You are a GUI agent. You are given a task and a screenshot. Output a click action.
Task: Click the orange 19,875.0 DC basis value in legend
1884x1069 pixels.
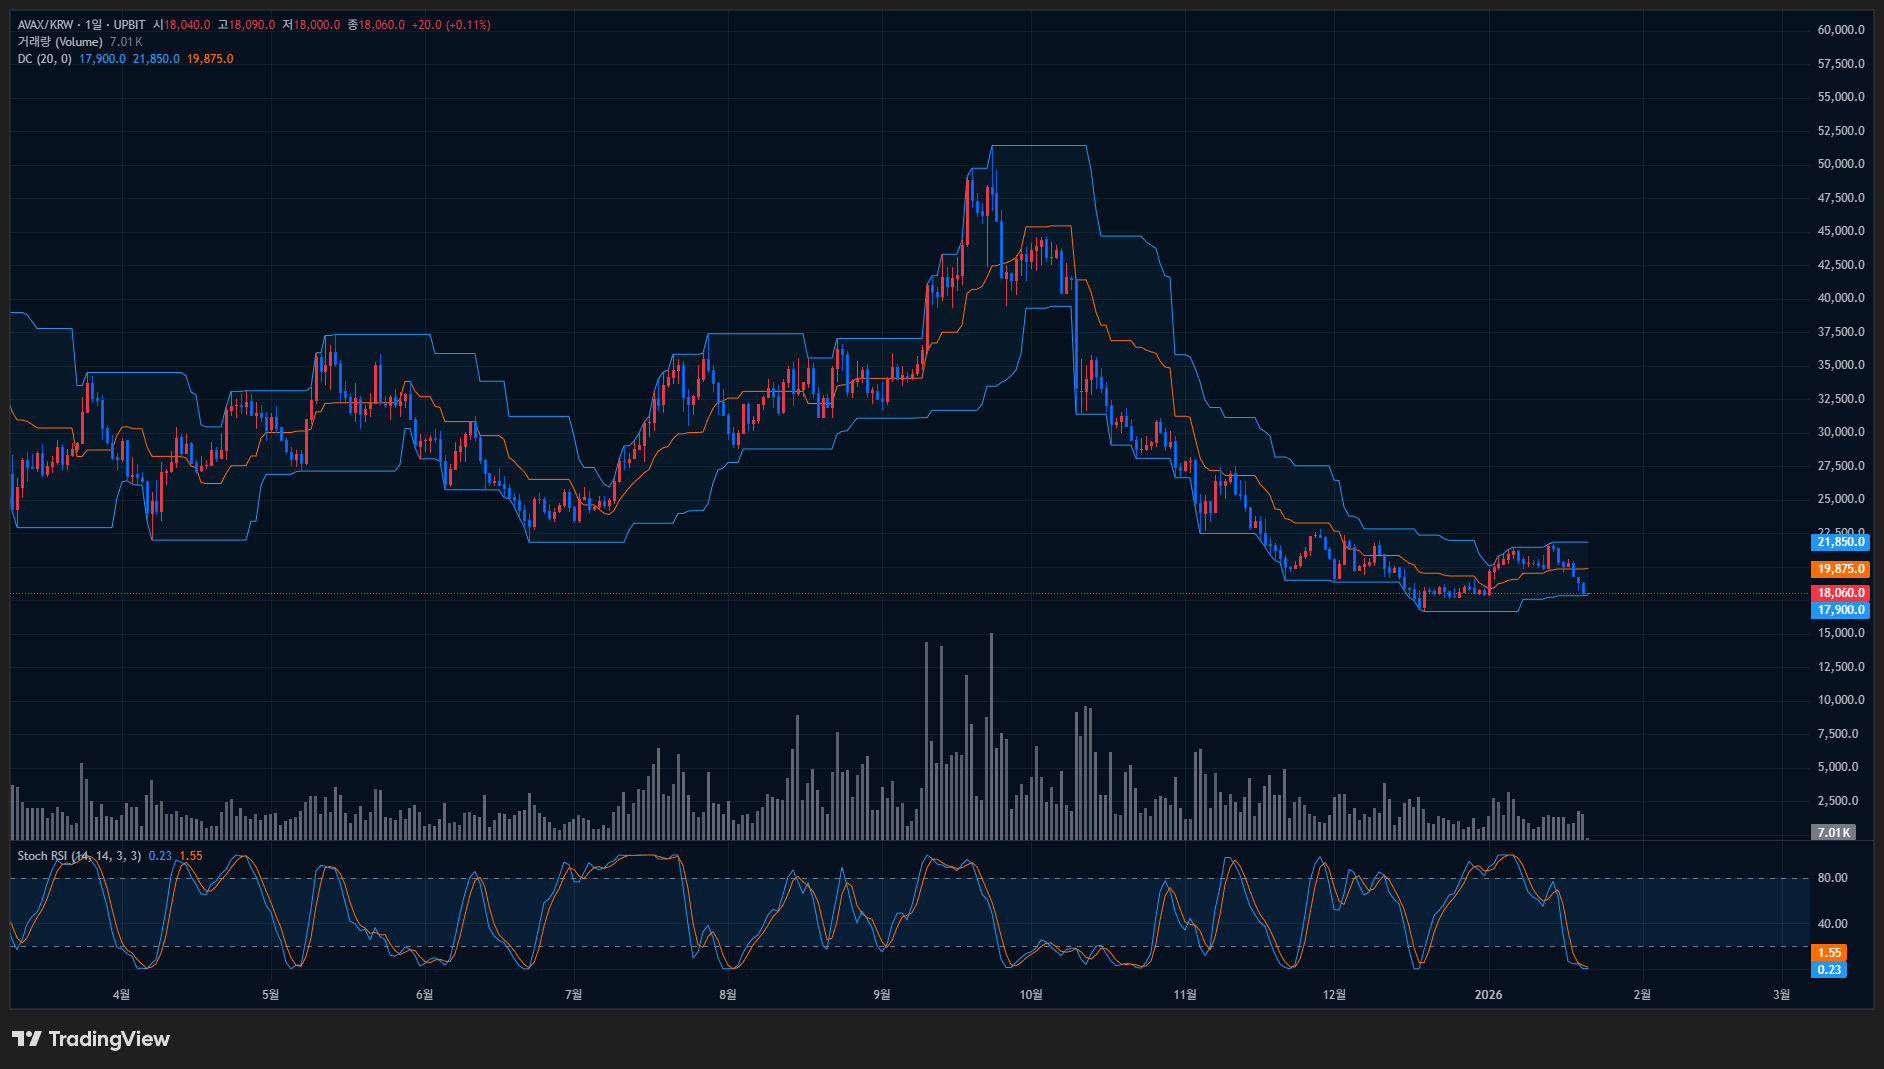click(x=210, y=59)
